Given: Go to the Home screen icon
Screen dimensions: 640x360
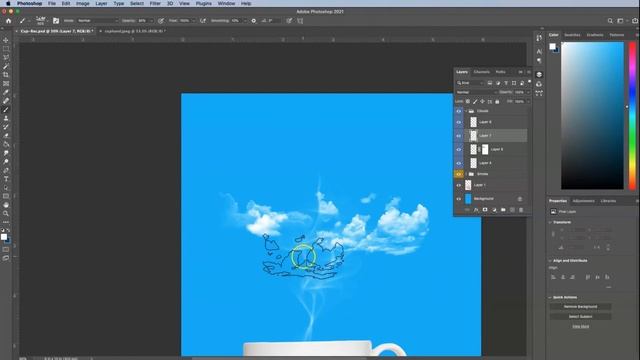Looking at the screenshot, I should coord(9,20).
